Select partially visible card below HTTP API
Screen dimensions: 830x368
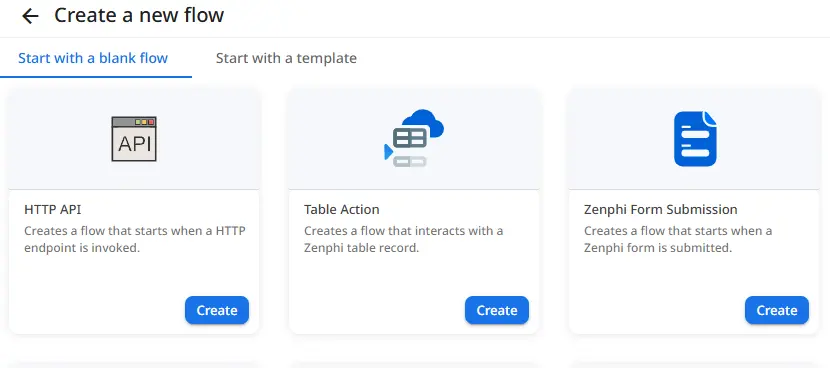tap(134, 365)
